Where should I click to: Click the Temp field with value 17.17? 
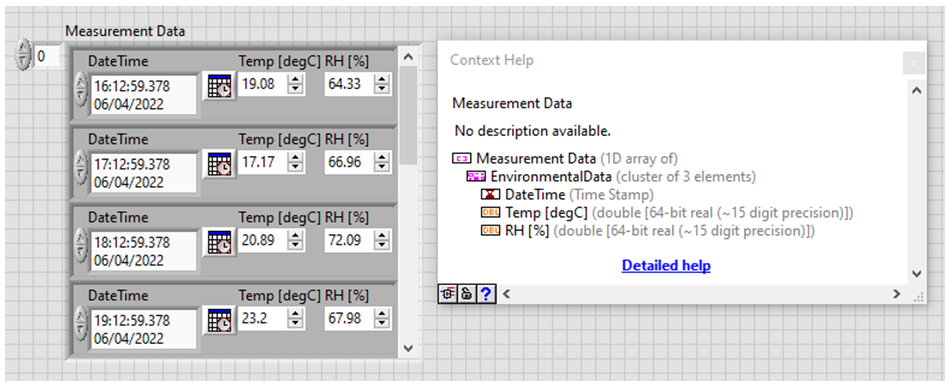(x=262, y=162)
